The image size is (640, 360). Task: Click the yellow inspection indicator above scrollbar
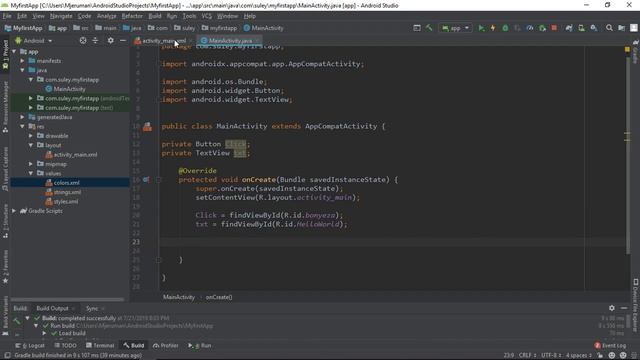(627, 49)
